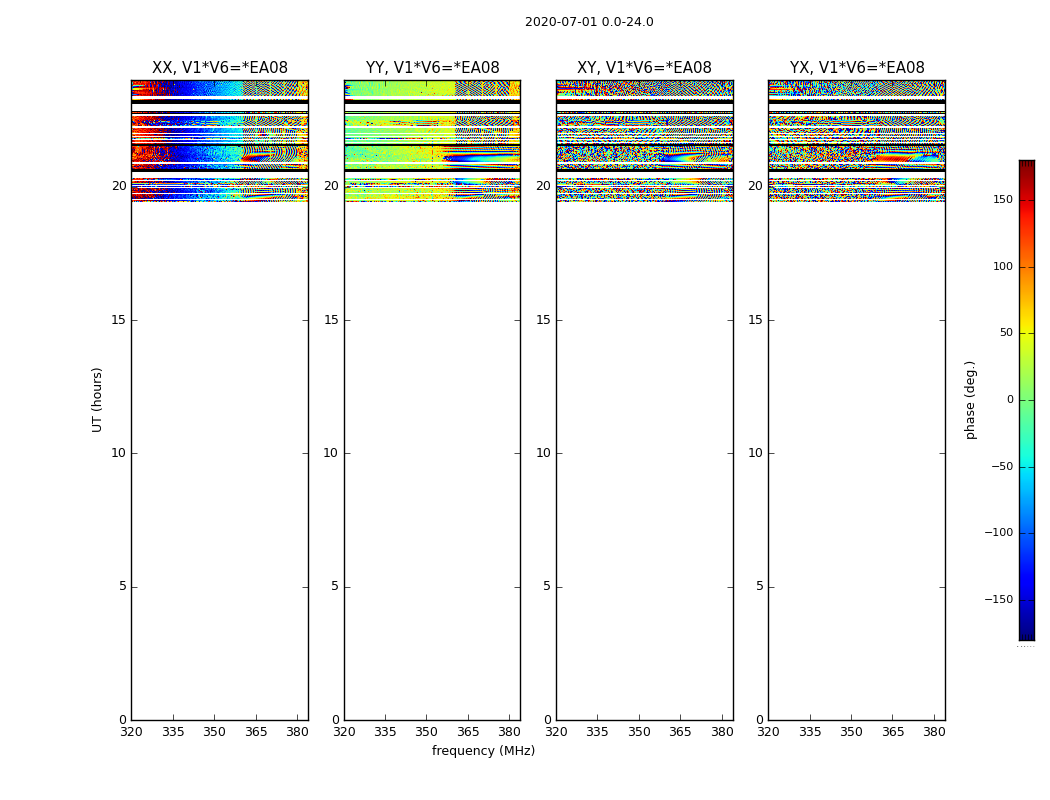The image size is (1050, 800).
Task: Click the "YX, V1*V6=*EA08" panel title
Action: (856, 68)
